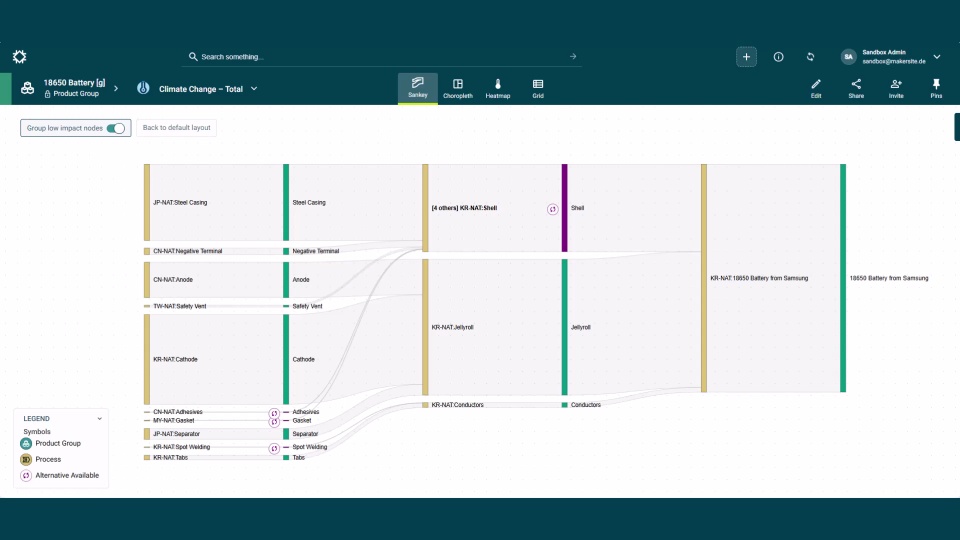Click the purple Shell node bar
This screenshot has width=960, height=540.
[564, 208]
